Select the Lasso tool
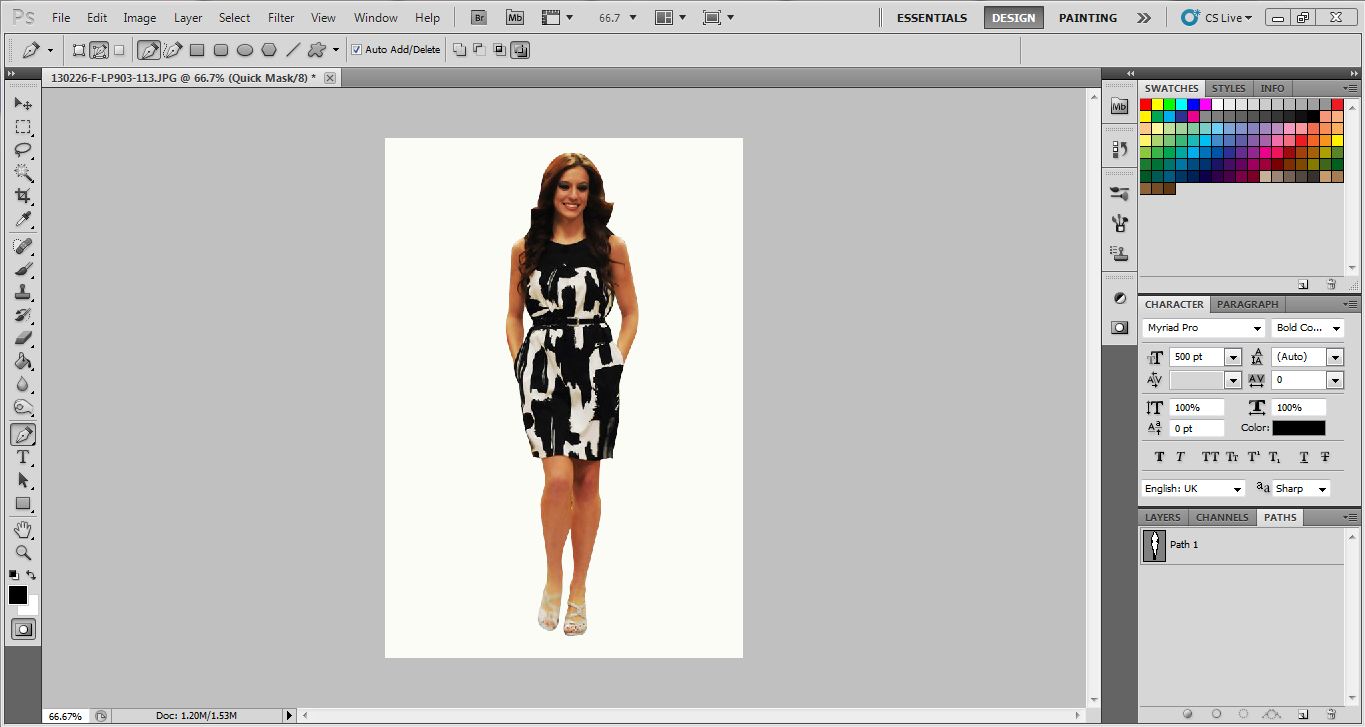The width and height of the screenshot is (1365, 727). [x=23, y=150]
